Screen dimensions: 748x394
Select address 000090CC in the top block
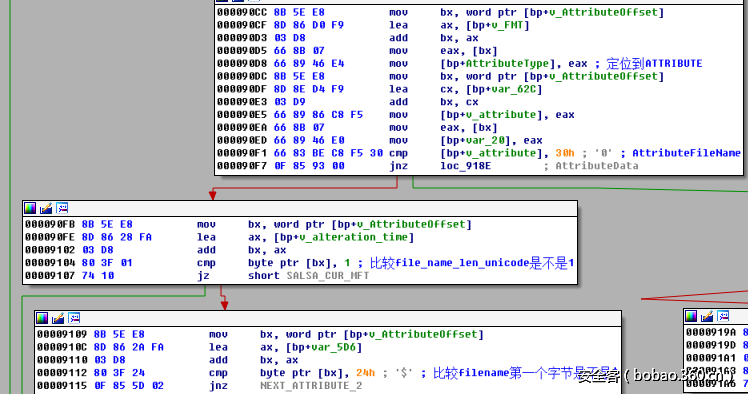tap(242, 12)
